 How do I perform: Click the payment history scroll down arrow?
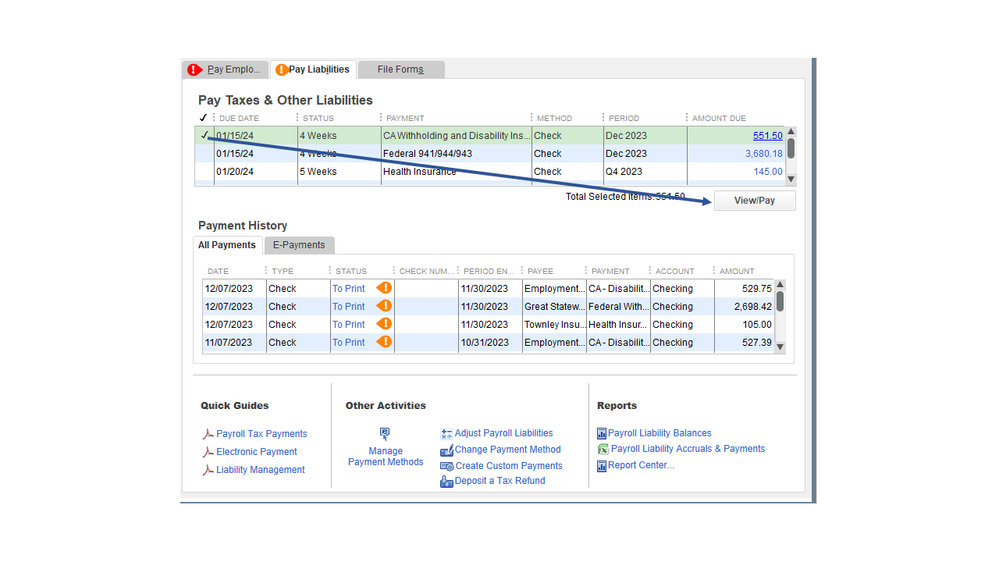coord(780,347)
